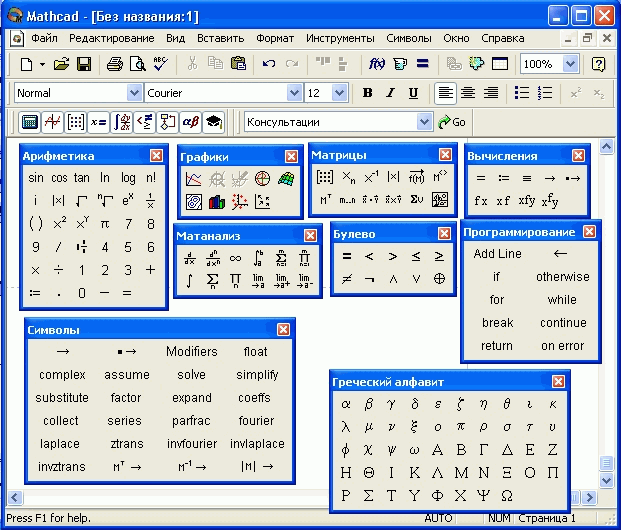Click the Save diskette icon

[84, 64]
